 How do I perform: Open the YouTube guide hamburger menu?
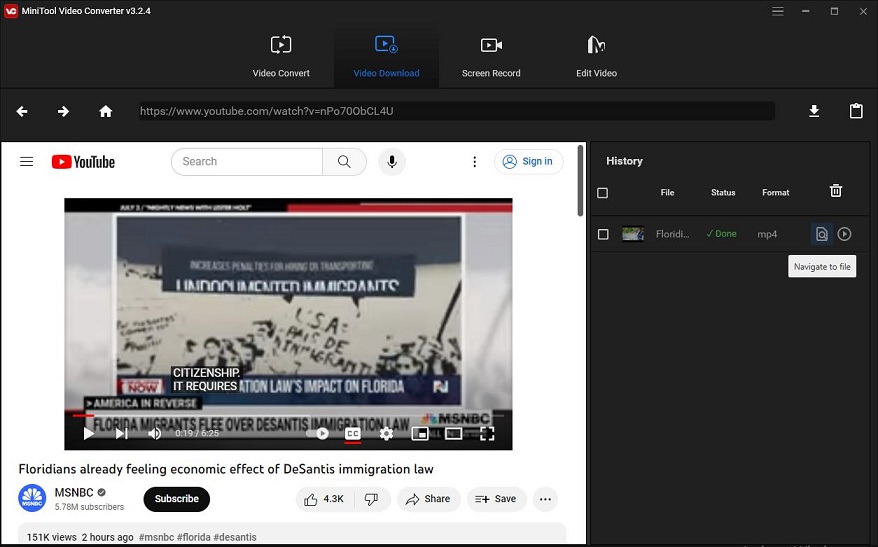pos(26,162)
